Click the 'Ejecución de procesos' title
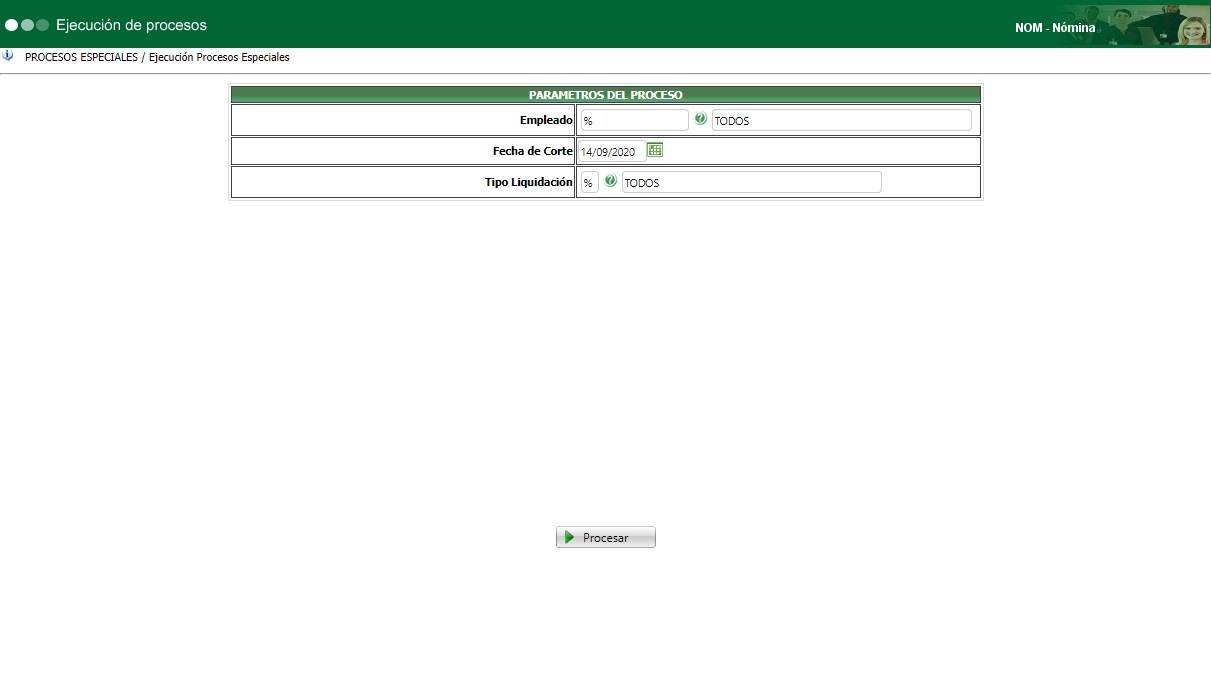This screenshot has width=1211, height=691. [x=131, y=25]
